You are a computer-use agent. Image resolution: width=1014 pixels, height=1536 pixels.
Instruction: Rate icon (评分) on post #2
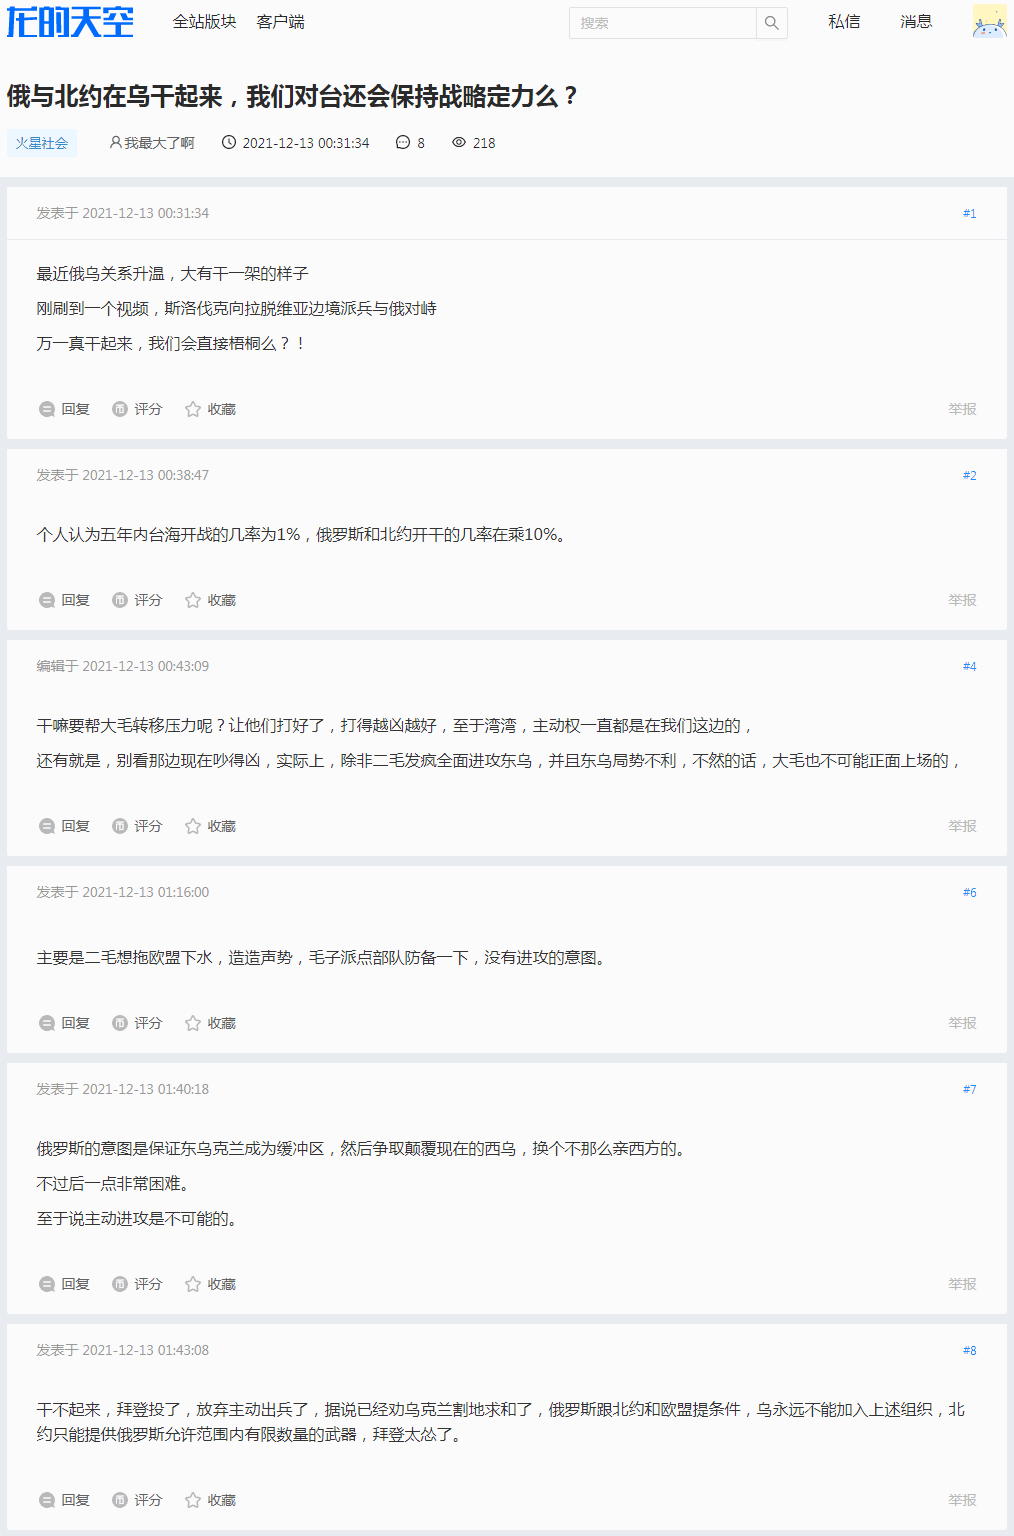[x=120, y=600]
